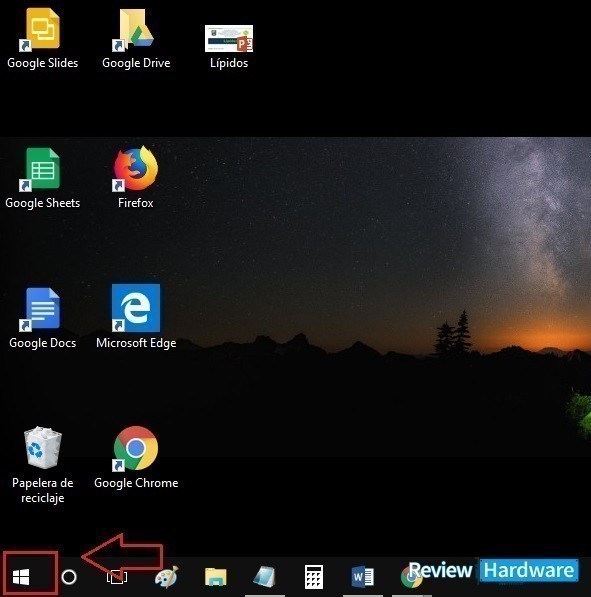Screen dimensions: 591x597
Task: Open the Windows Start menu
Action: pyautogui.click(x=21, y=577)
